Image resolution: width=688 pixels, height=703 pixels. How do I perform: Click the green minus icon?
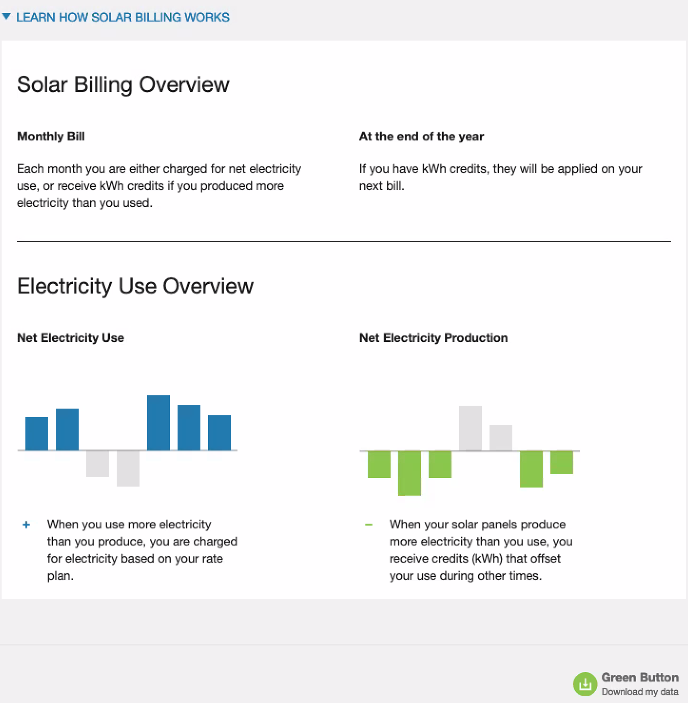(368, 524)
